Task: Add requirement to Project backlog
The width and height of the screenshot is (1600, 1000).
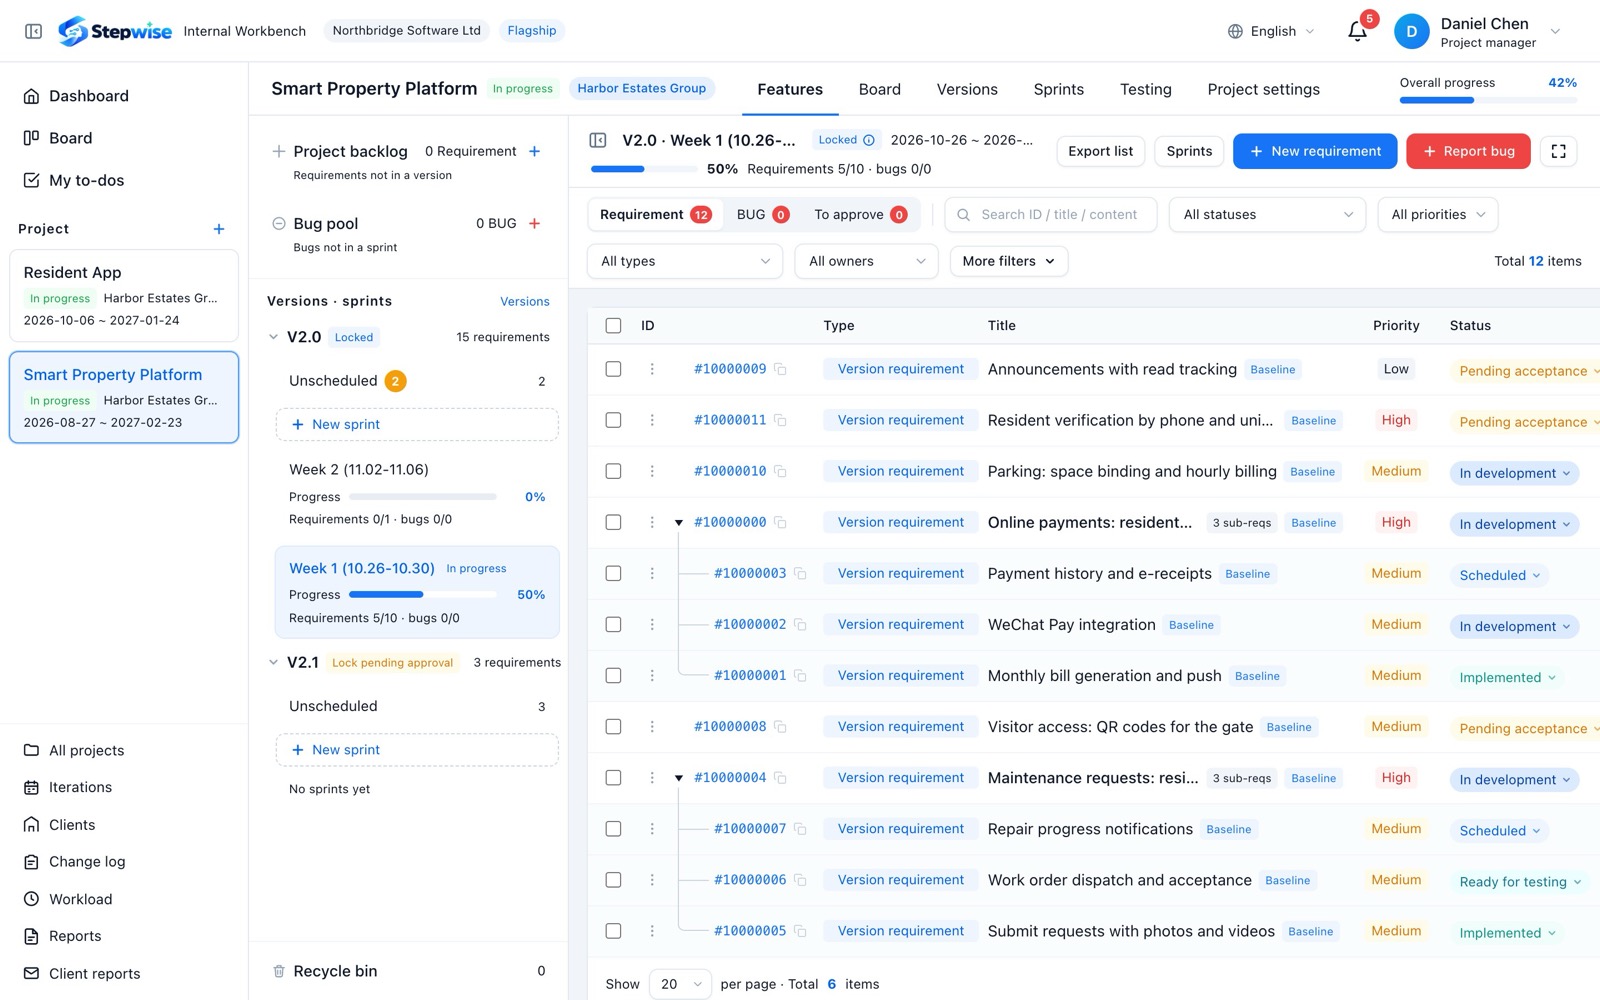Action: [x=535, y=151]
